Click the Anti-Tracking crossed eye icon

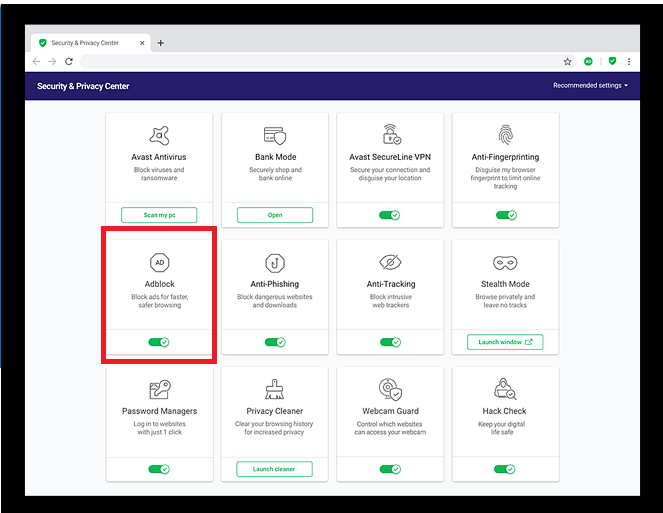[390, 262]
